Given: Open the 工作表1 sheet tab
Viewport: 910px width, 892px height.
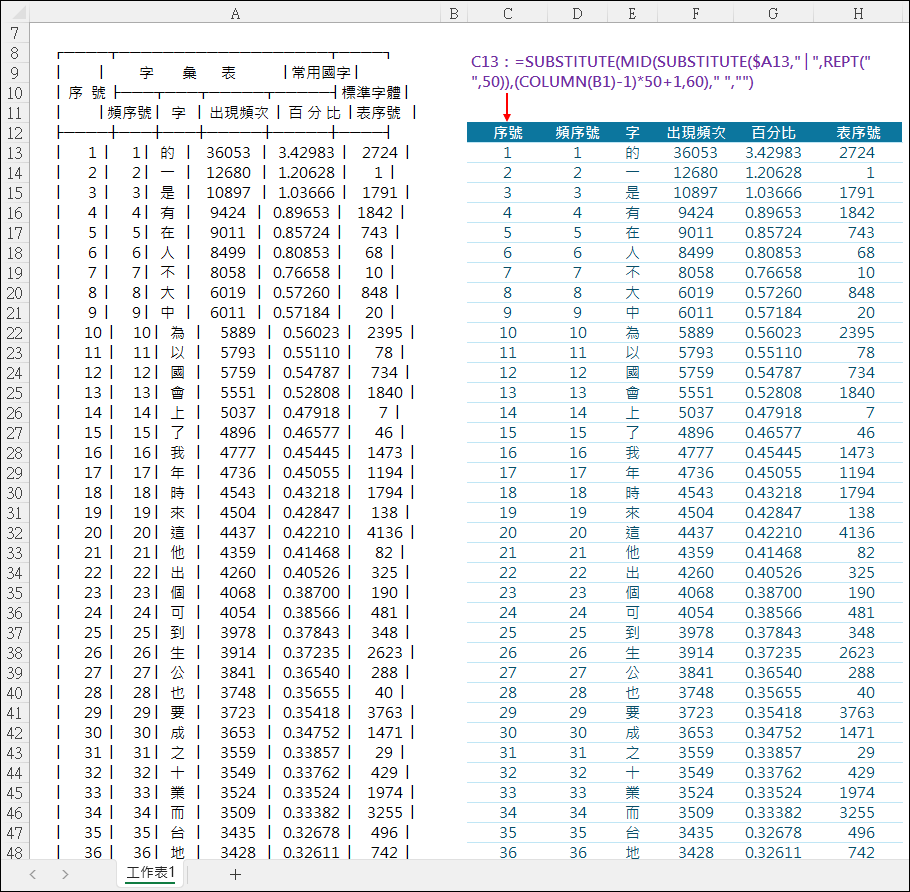Looking at the screenshot, I should [x=150, y=873].
